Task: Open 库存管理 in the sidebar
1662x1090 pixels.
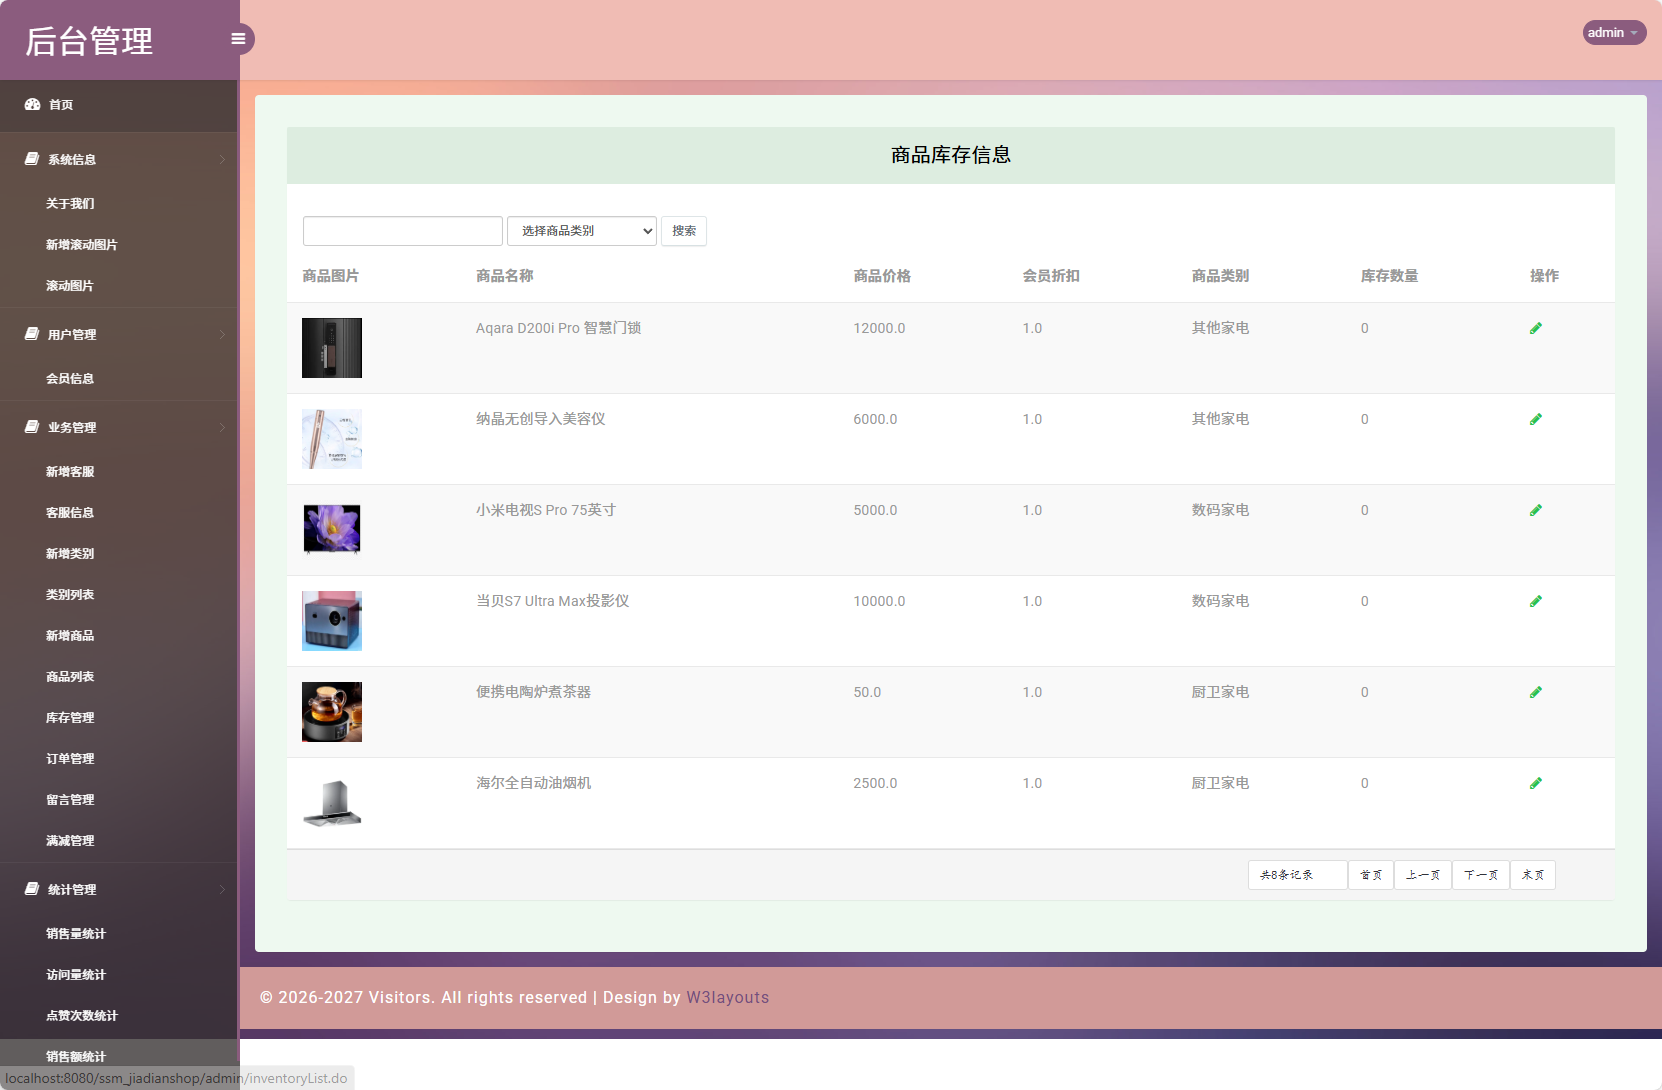Action: coord(70,718)
